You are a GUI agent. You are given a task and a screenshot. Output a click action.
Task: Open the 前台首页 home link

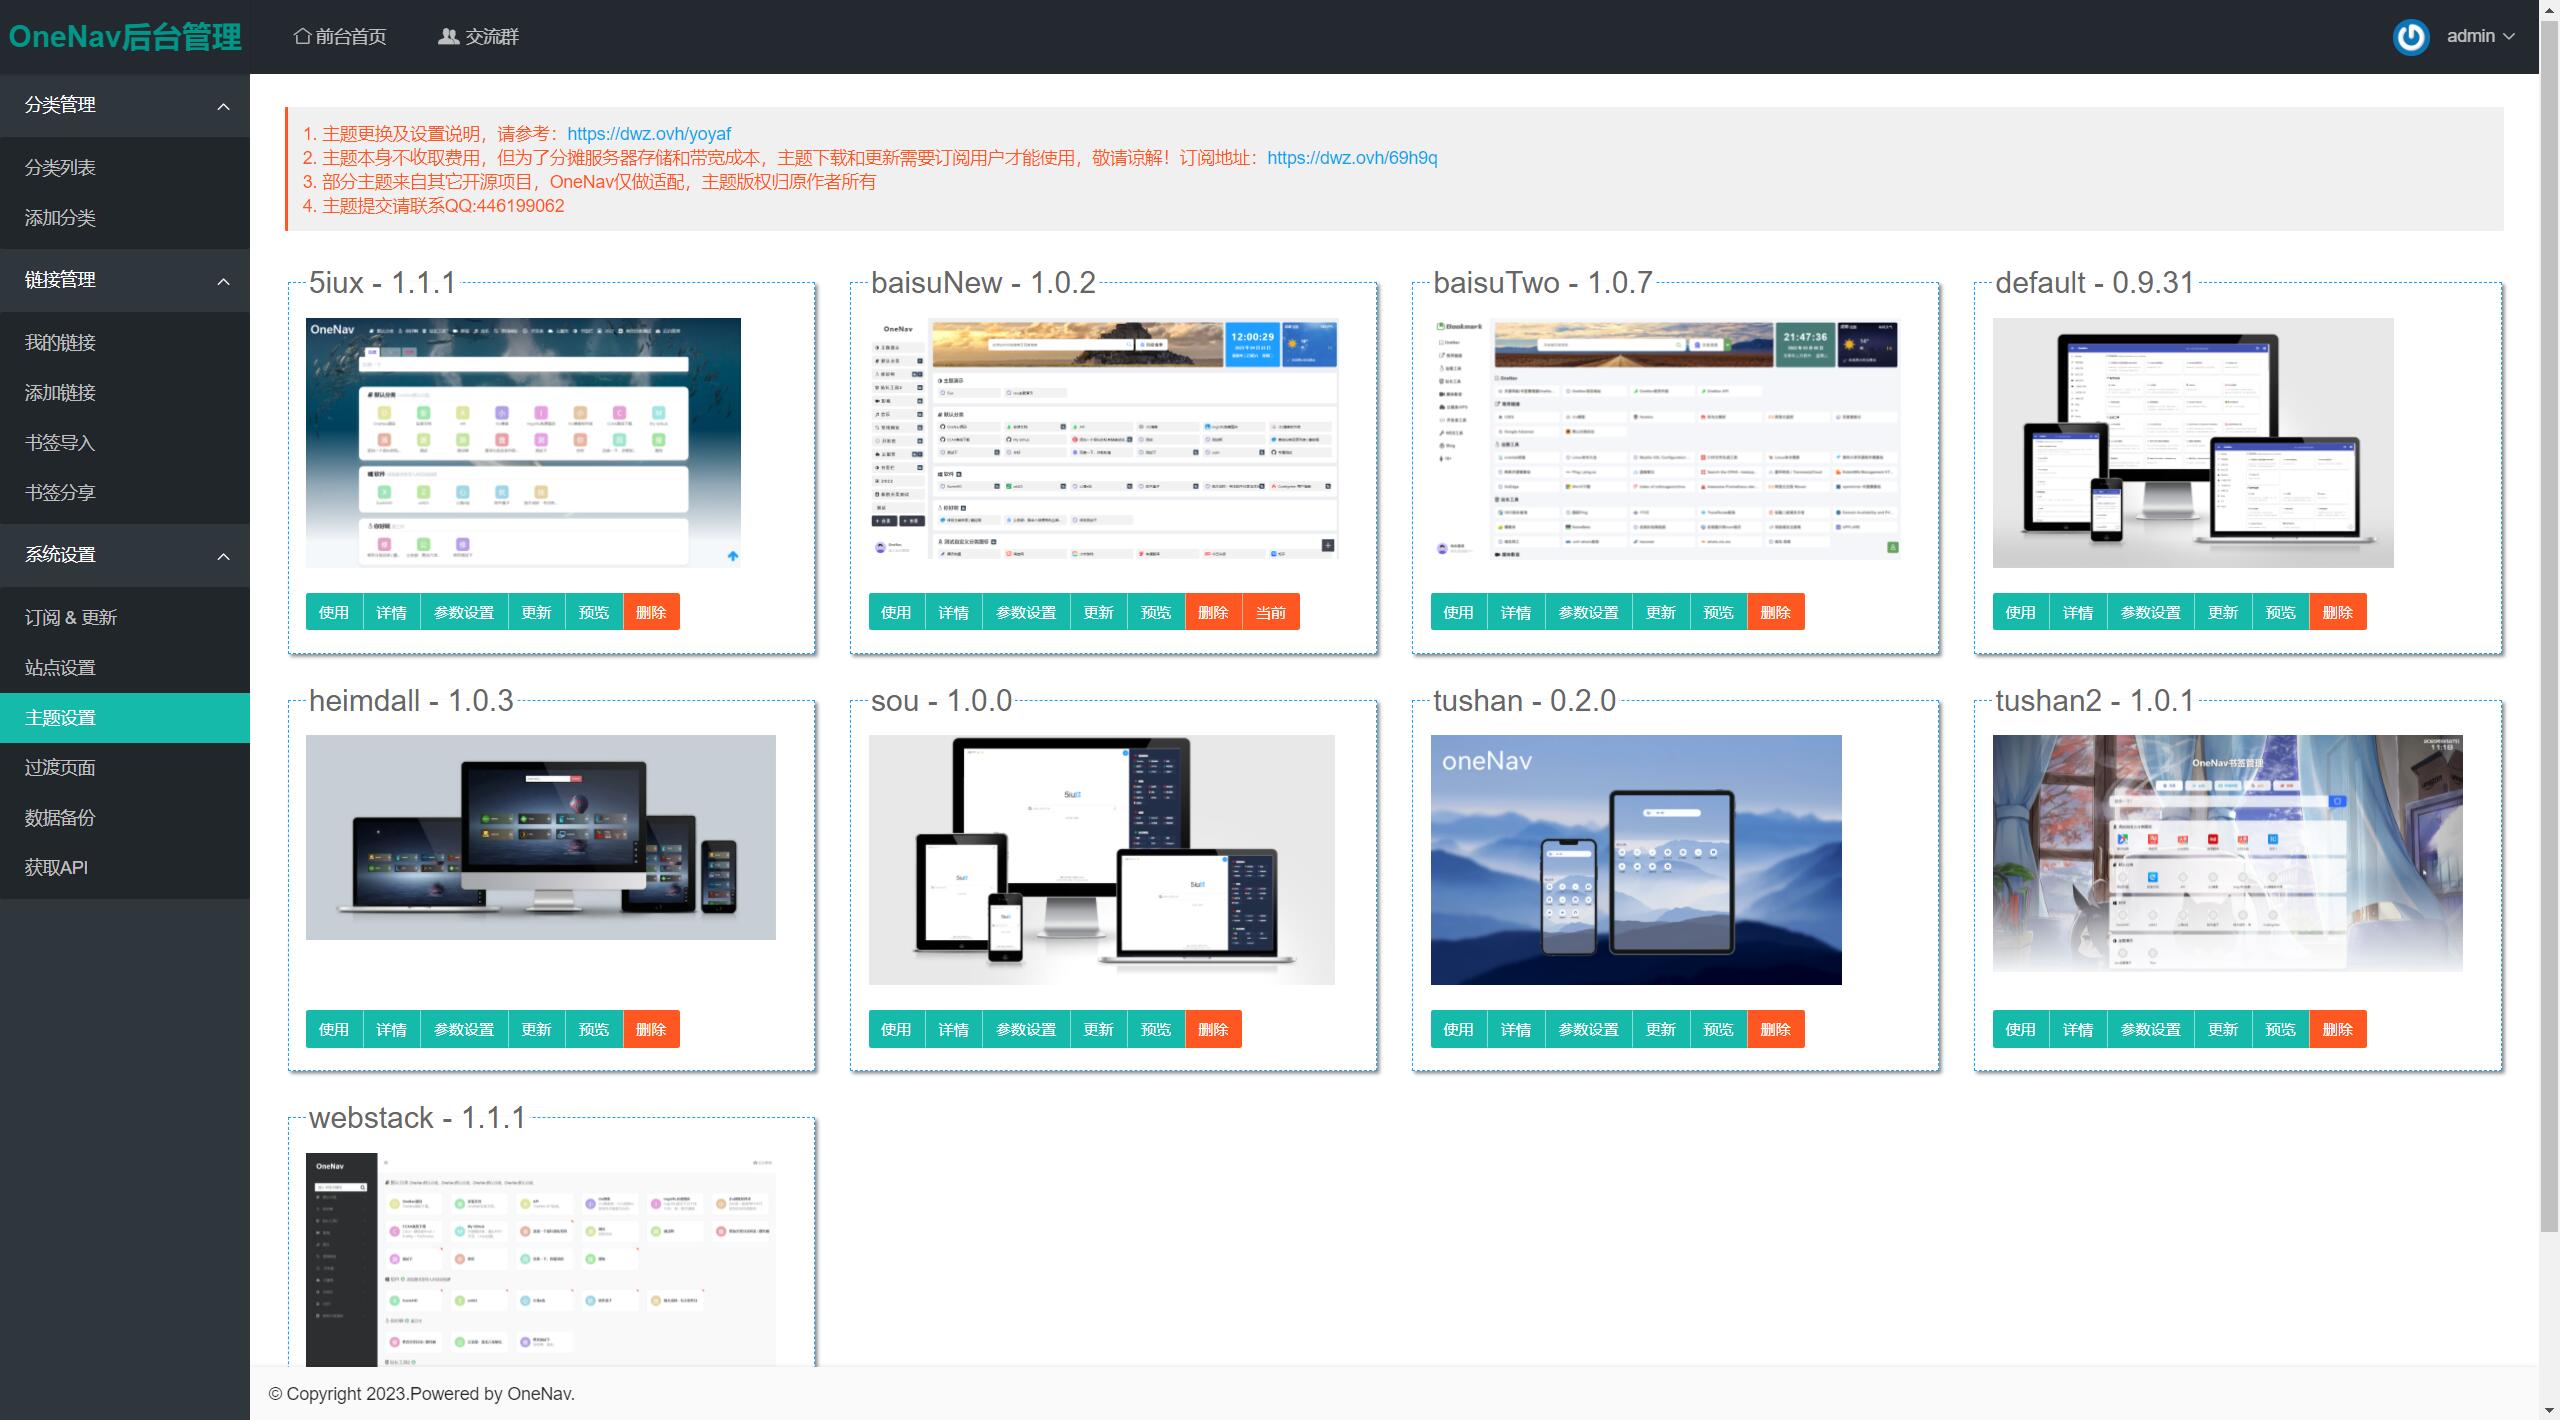pyautogui.click(x=340, y=37)
